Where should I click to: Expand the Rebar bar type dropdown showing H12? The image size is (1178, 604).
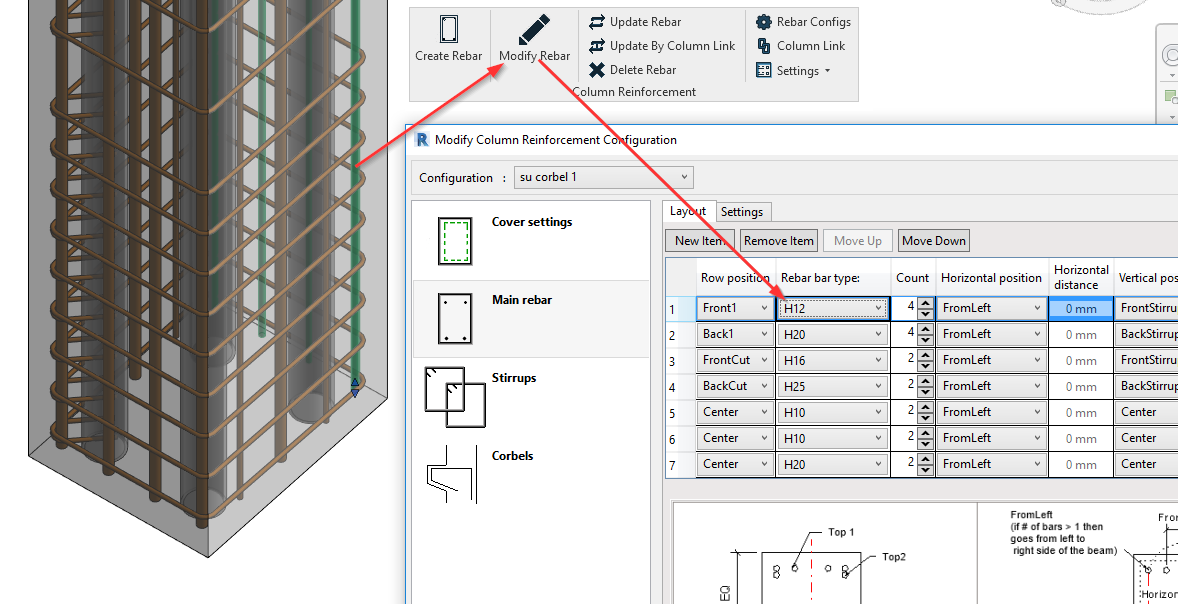877,307
